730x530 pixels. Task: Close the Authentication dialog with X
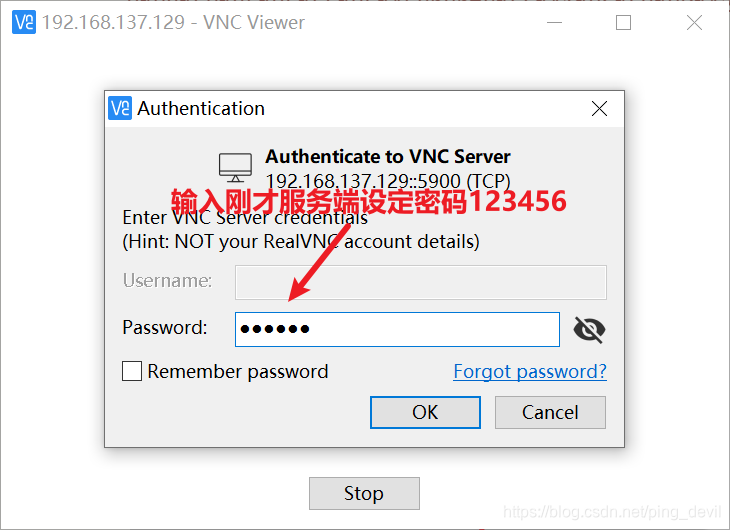pos(599,109)
